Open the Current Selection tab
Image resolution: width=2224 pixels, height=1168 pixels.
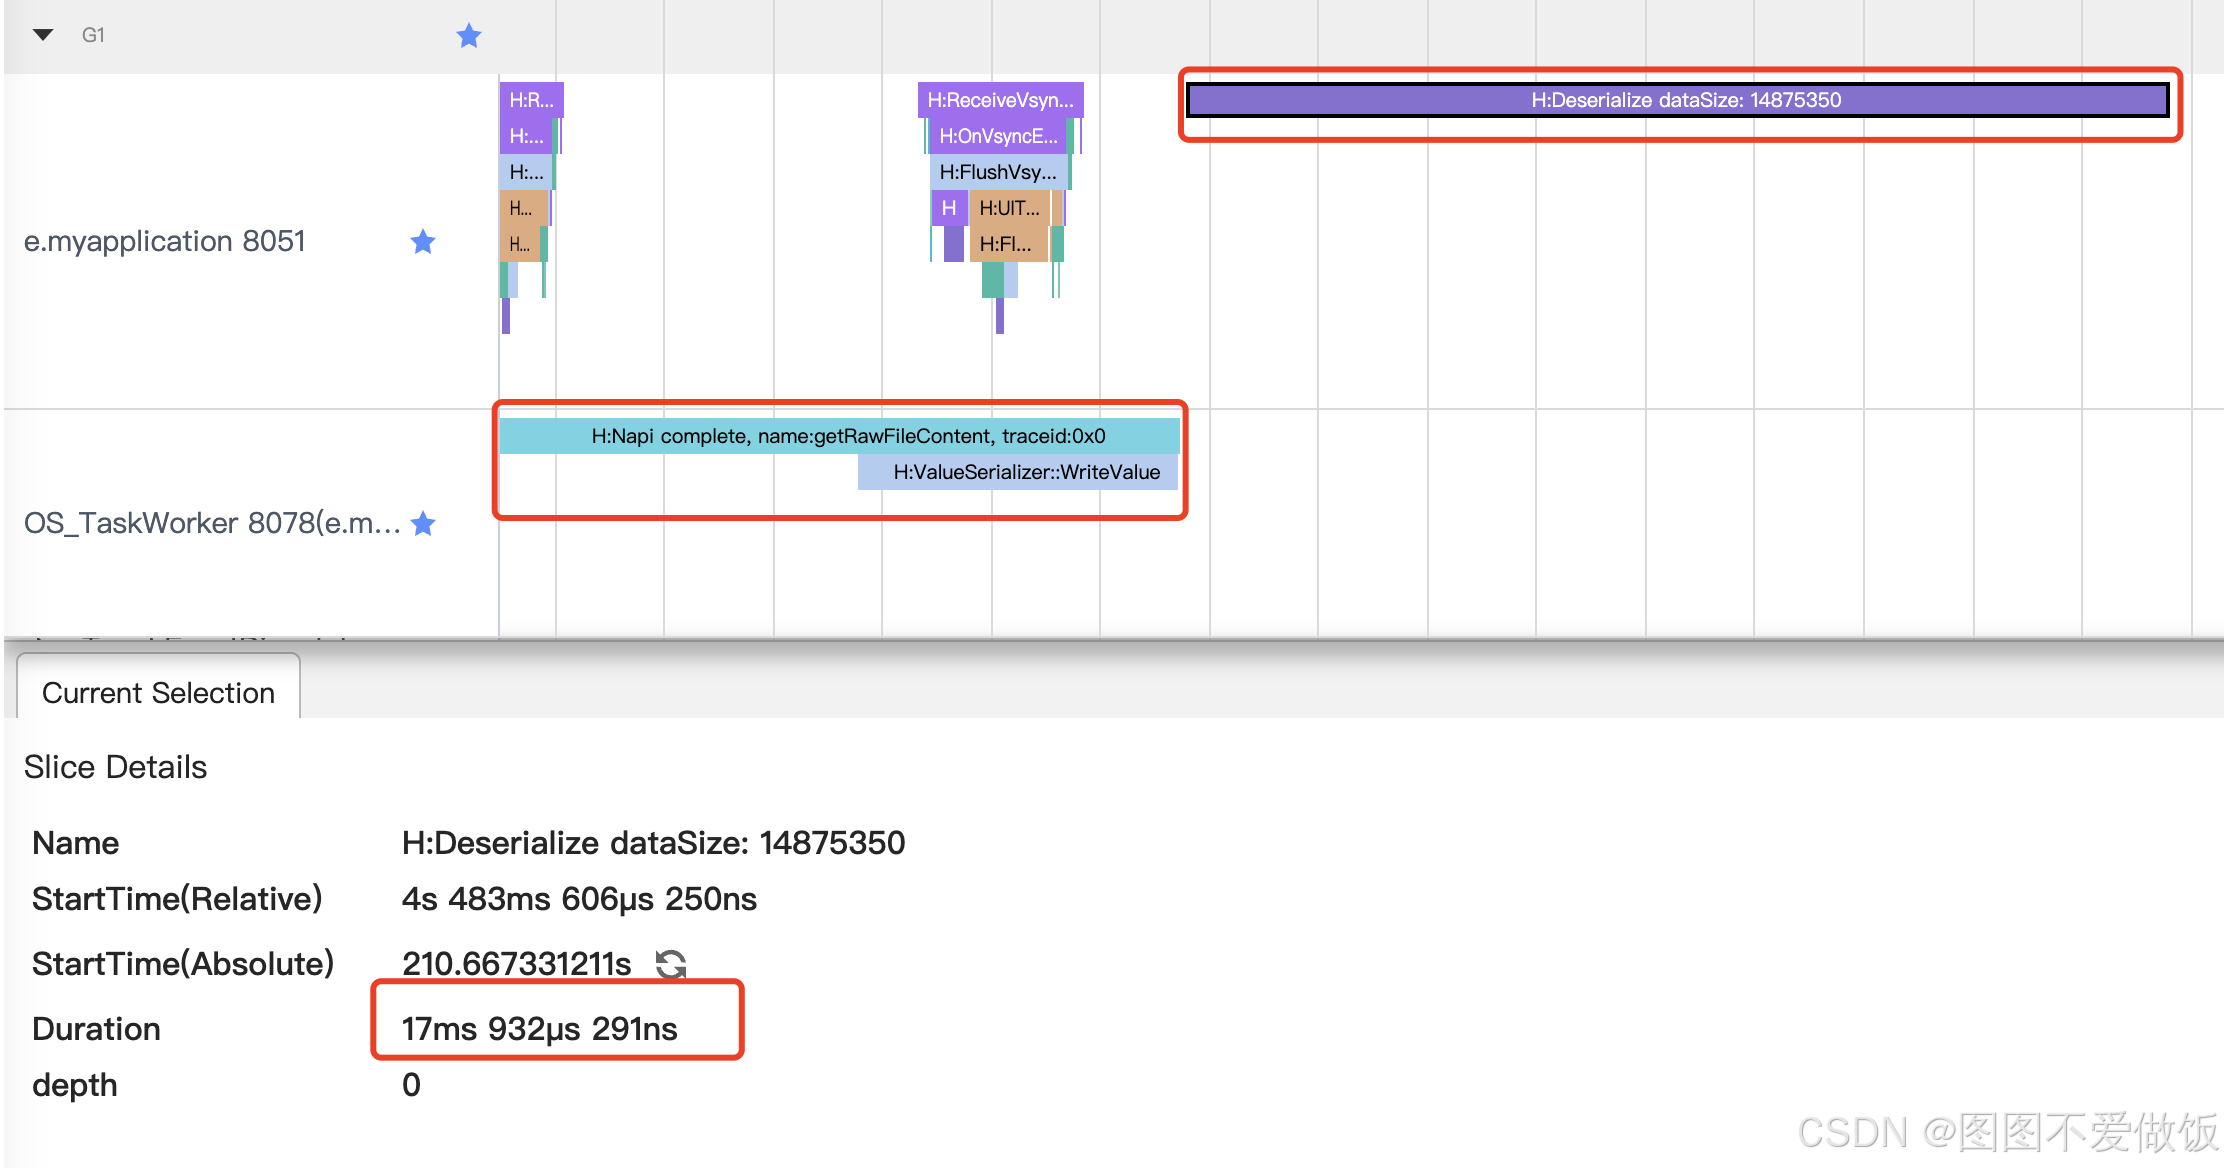coord(158,693)
